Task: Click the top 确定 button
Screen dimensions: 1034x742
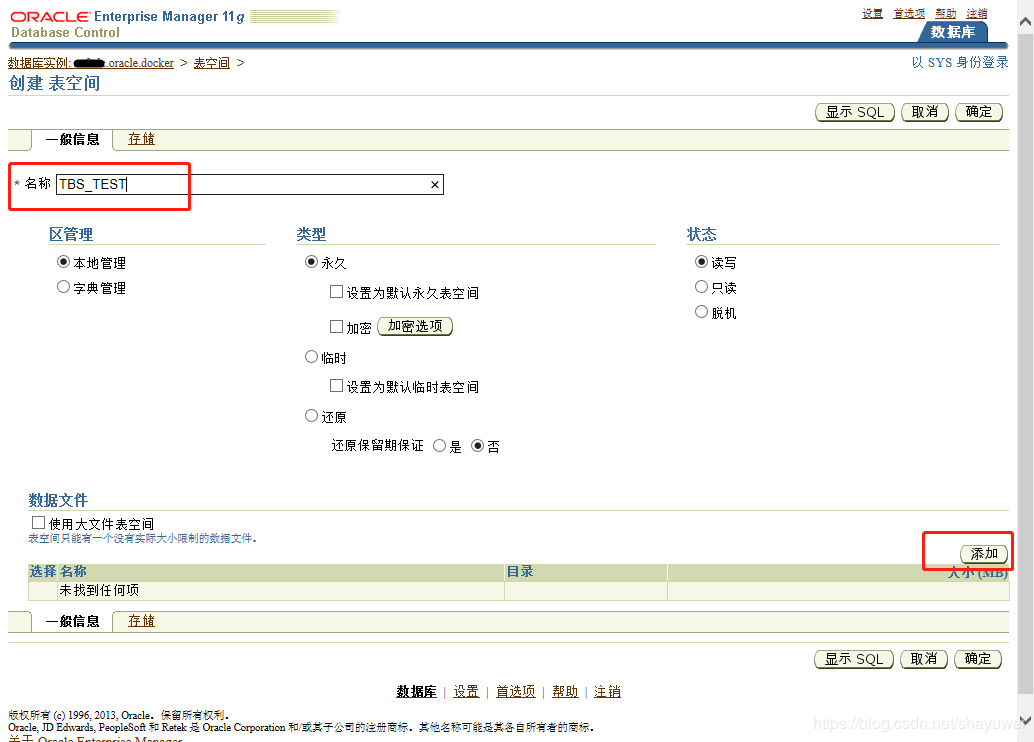Action: [x=979, y=112]
